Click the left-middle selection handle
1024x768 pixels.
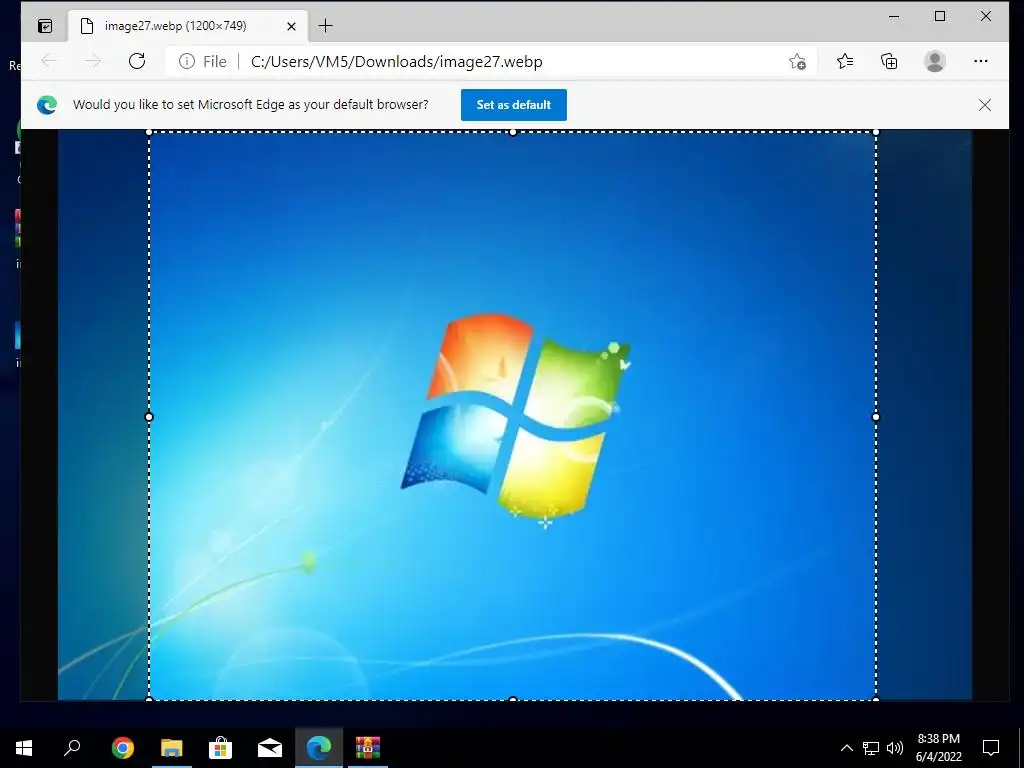[x=149, y=417]
